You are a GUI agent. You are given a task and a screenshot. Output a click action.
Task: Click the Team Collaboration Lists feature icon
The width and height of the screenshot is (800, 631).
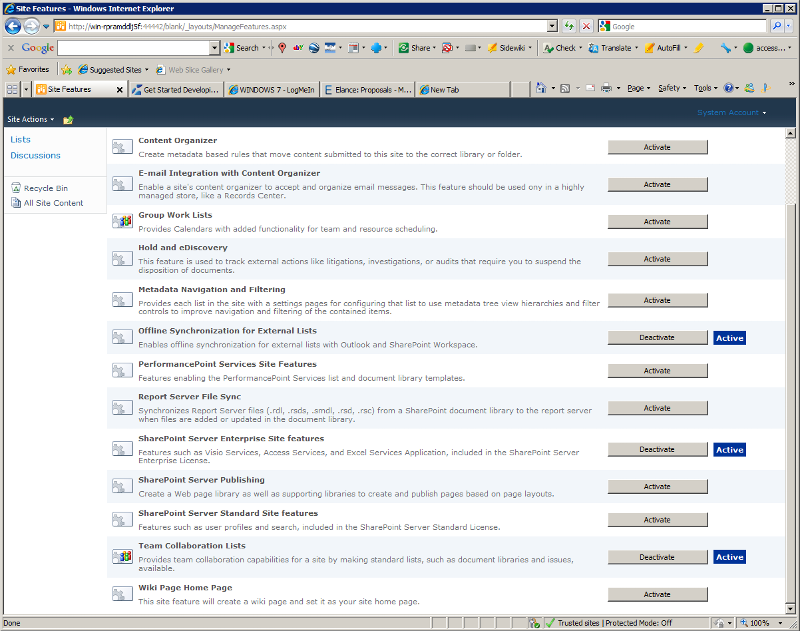point(122,557)
